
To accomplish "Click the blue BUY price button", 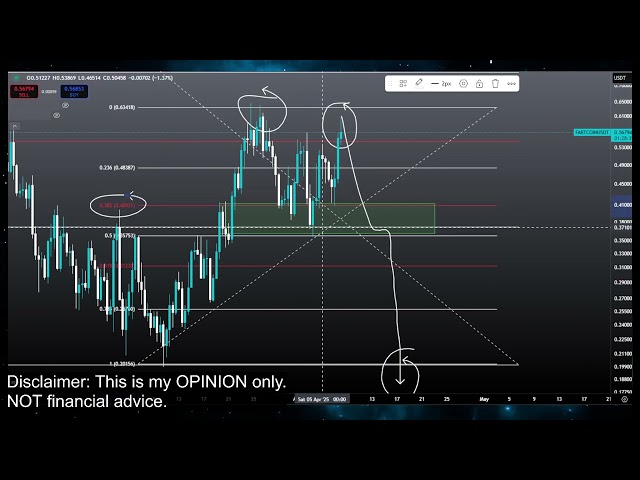I will [x=75, y=93].
